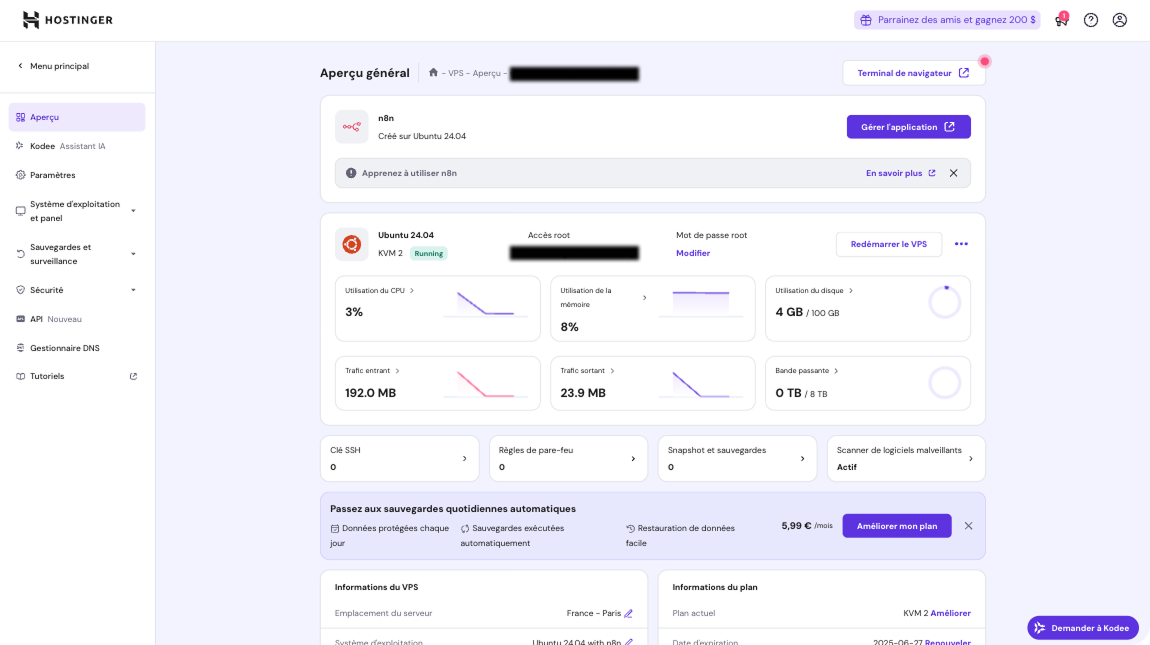Dismiss the n8n learning banner
Viewport: 1150px width, 645px height.
[x=953, y=173]
